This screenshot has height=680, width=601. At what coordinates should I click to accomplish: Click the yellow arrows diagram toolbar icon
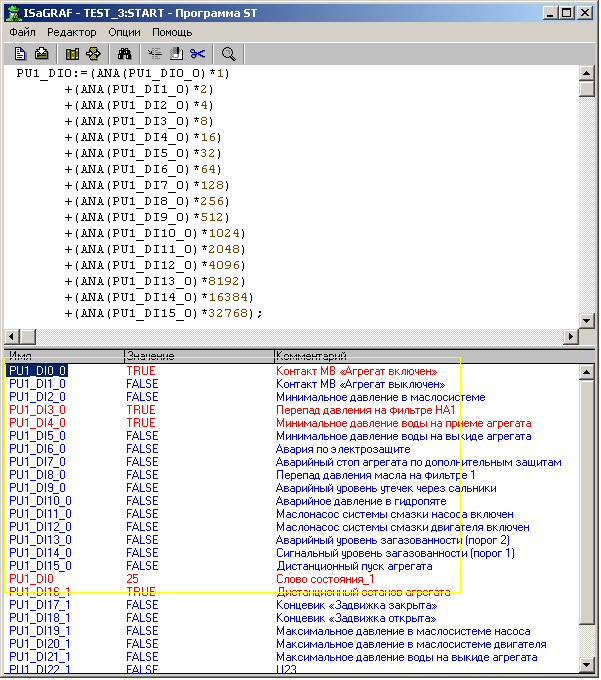point(94,54)
